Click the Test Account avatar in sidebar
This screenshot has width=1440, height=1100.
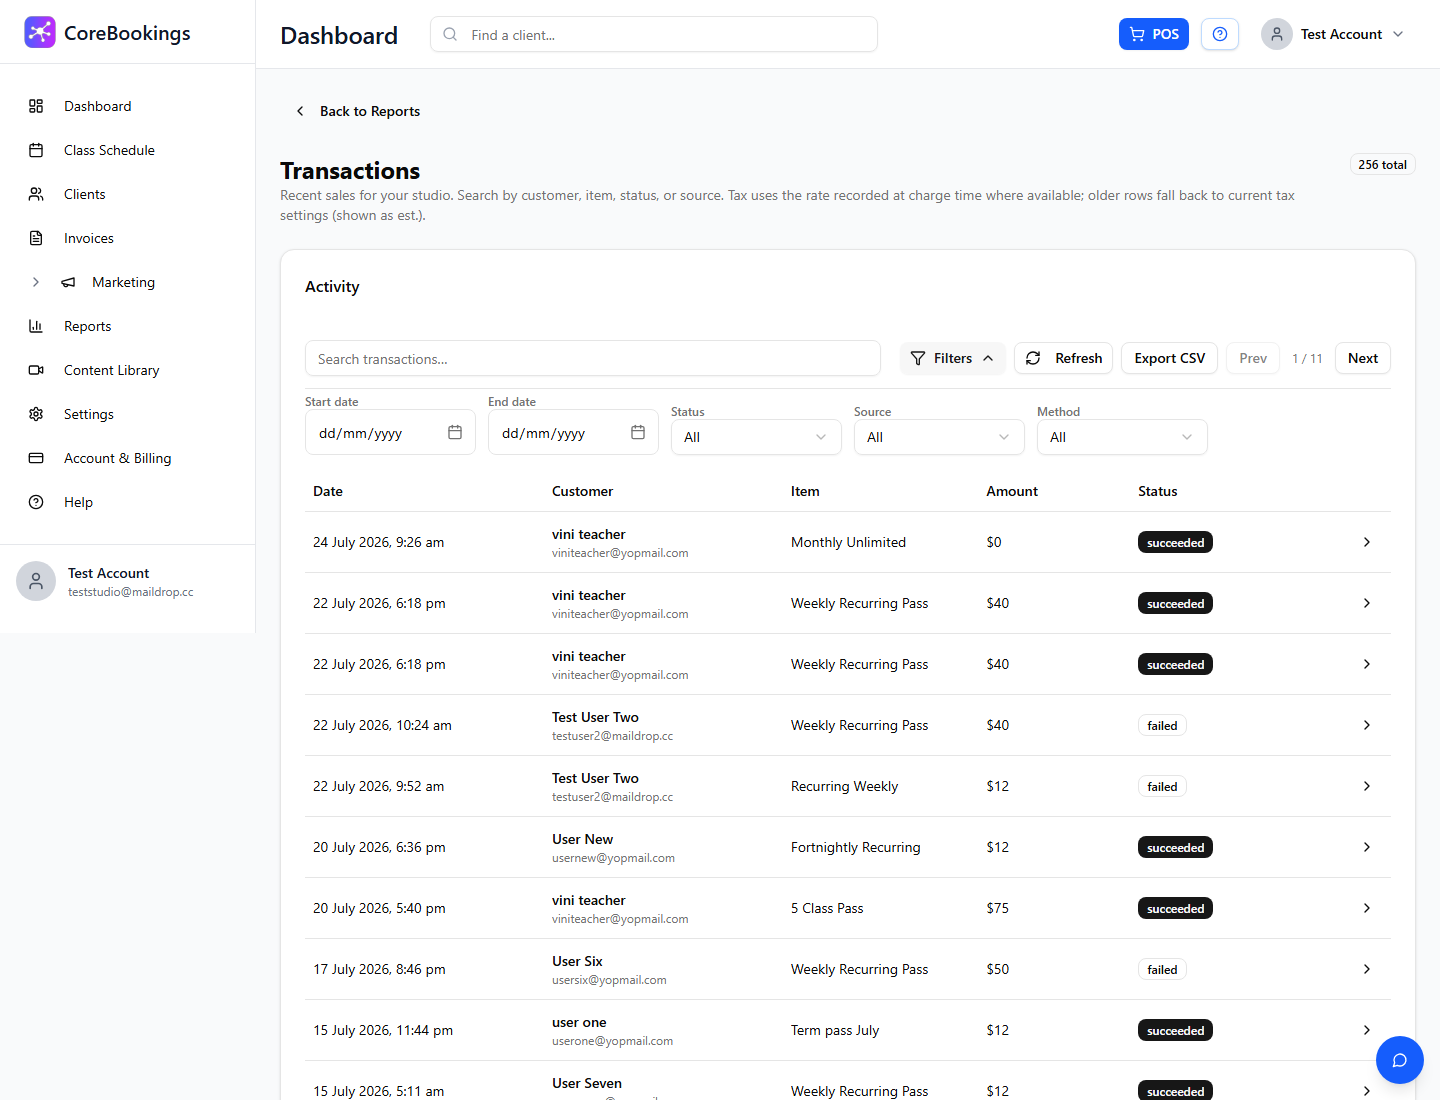[36, 581]
